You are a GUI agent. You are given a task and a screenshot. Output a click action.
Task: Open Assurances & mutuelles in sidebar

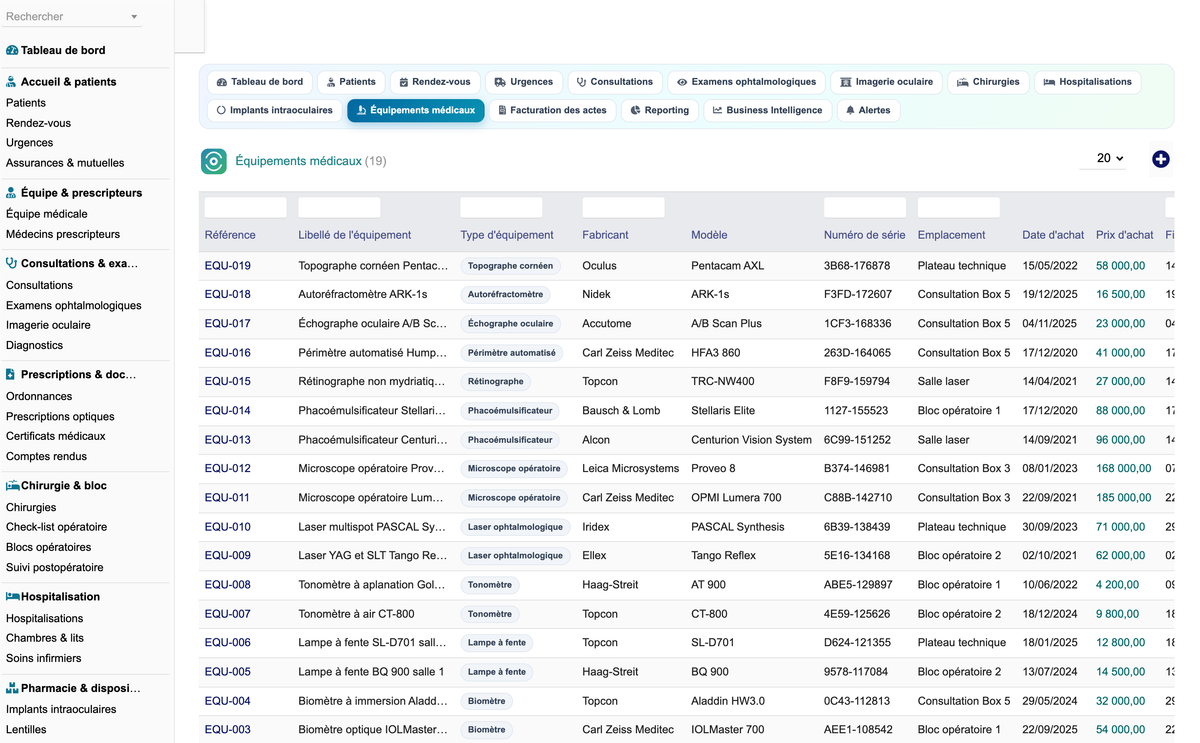tap(65, 163)
